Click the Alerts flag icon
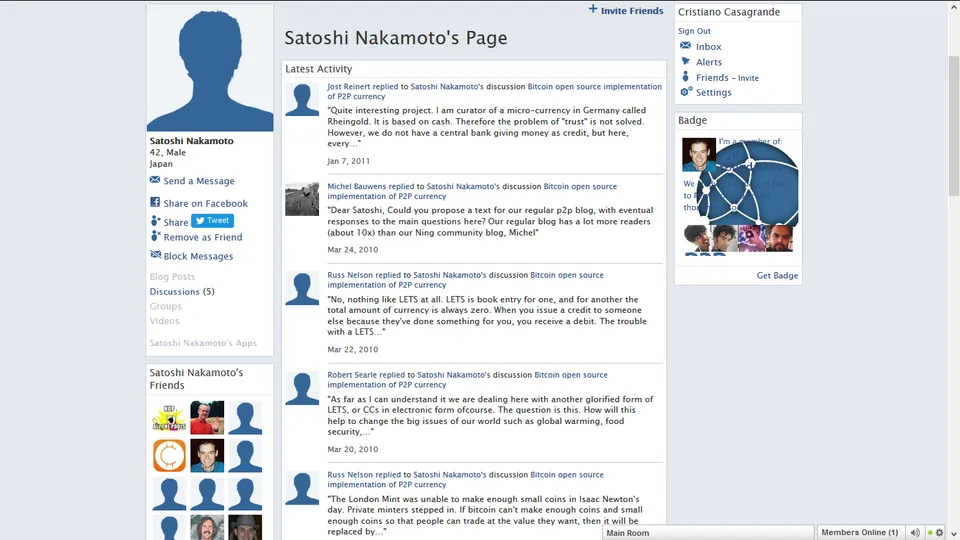This screenshot has width=960, height=540. pos(686,61)
